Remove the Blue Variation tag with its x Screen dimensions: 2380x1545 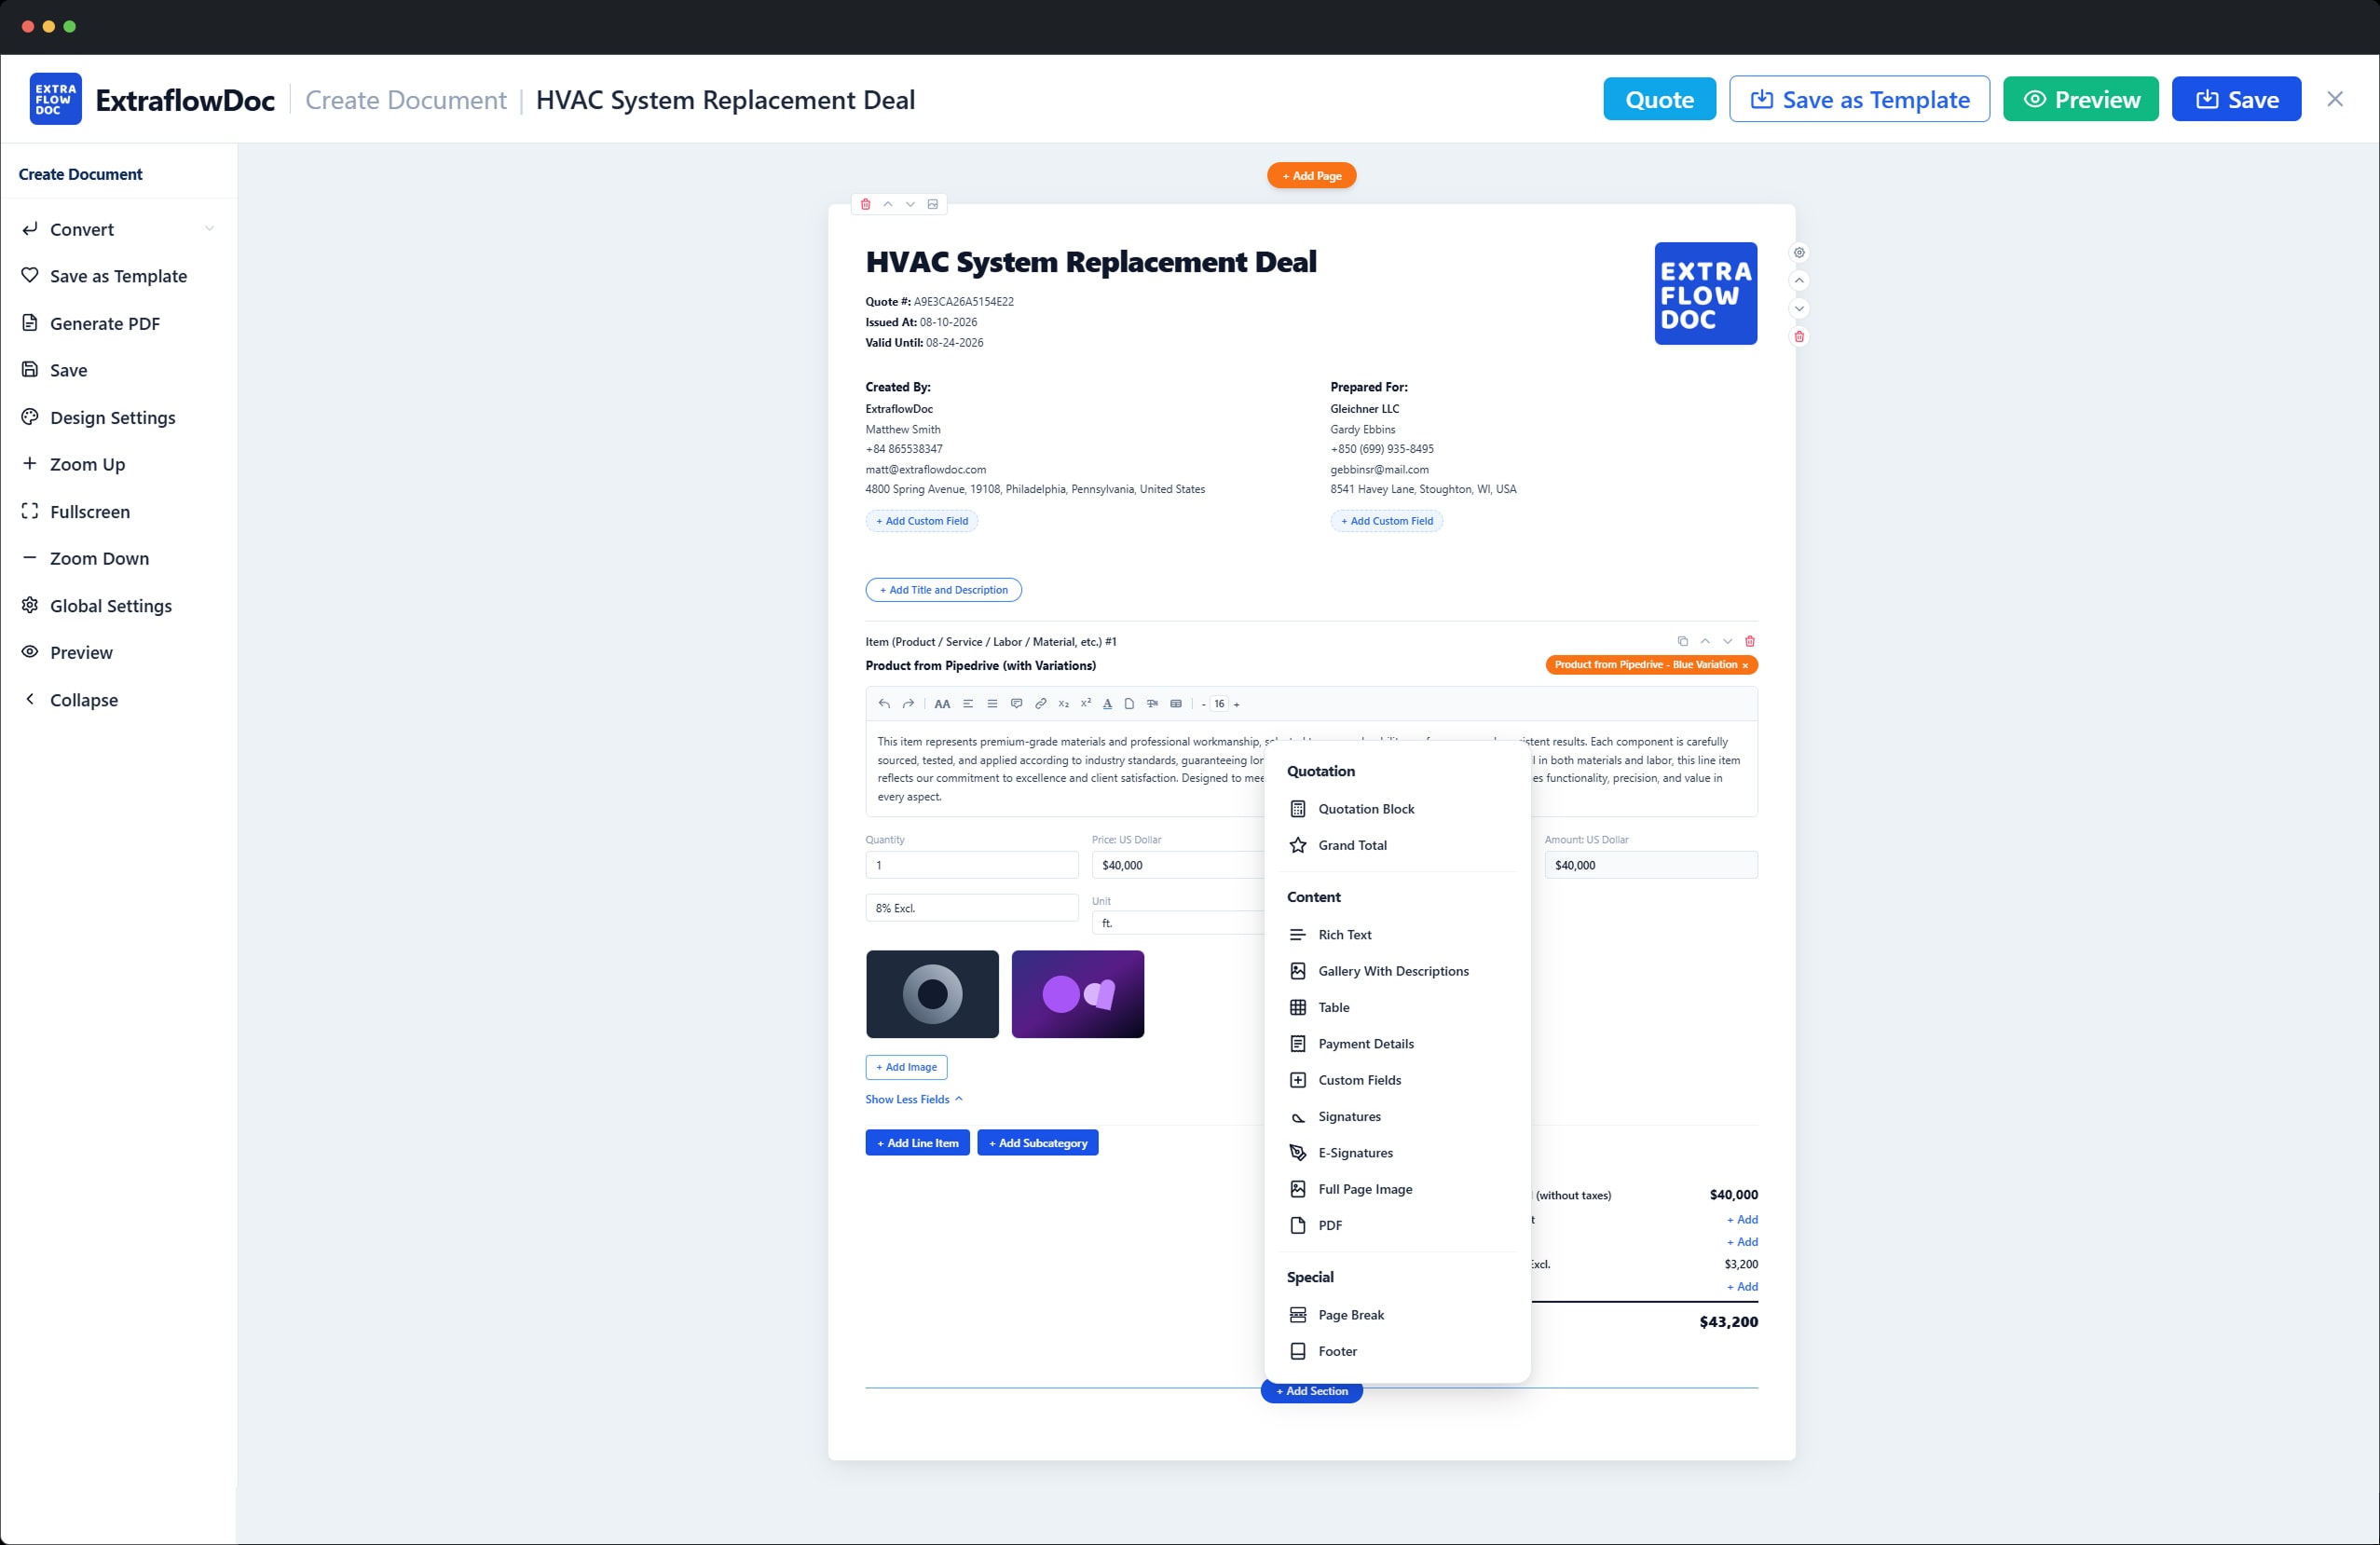[x=1745, y=665]
